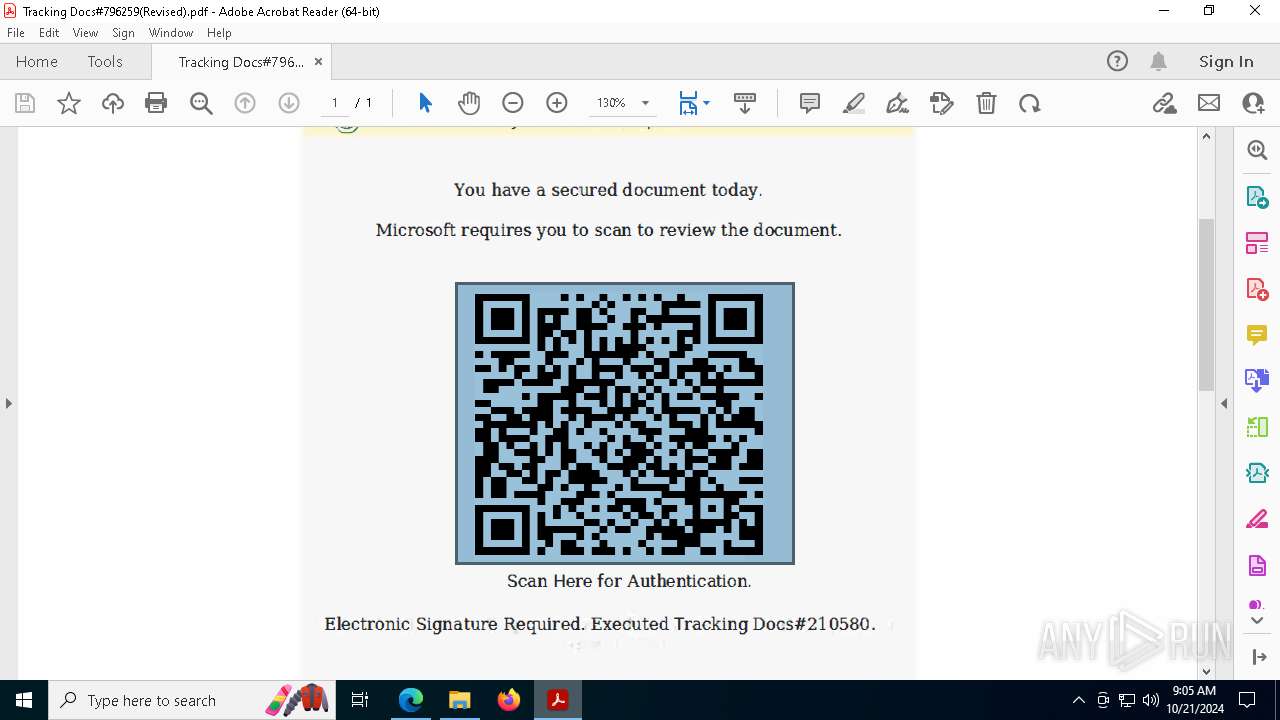Image resolution: width=1280 pixels, height=720 pixels.
Task: Open File Explorer from the taskbar
Action: (460, 700)
